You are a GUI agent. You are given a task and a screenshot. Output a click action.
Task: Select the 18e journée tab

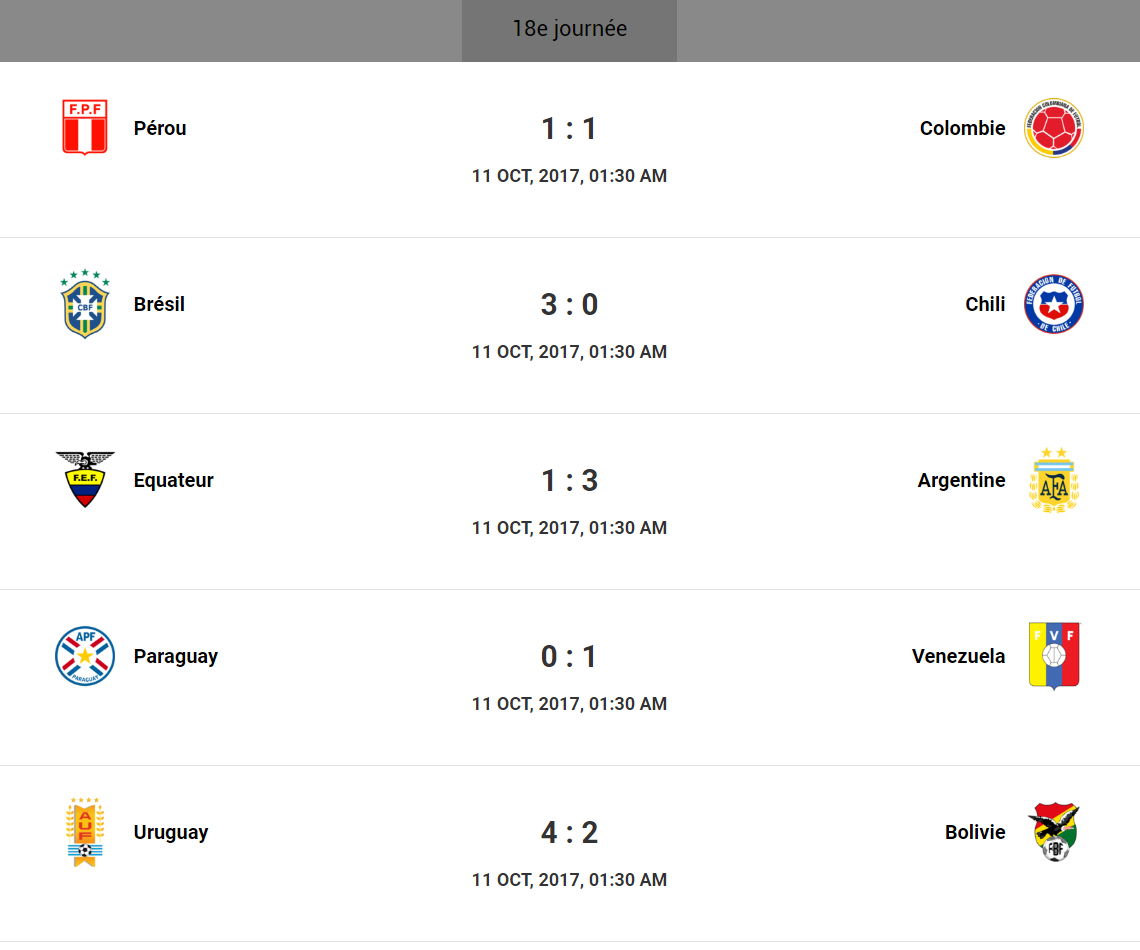pos(569,29)
